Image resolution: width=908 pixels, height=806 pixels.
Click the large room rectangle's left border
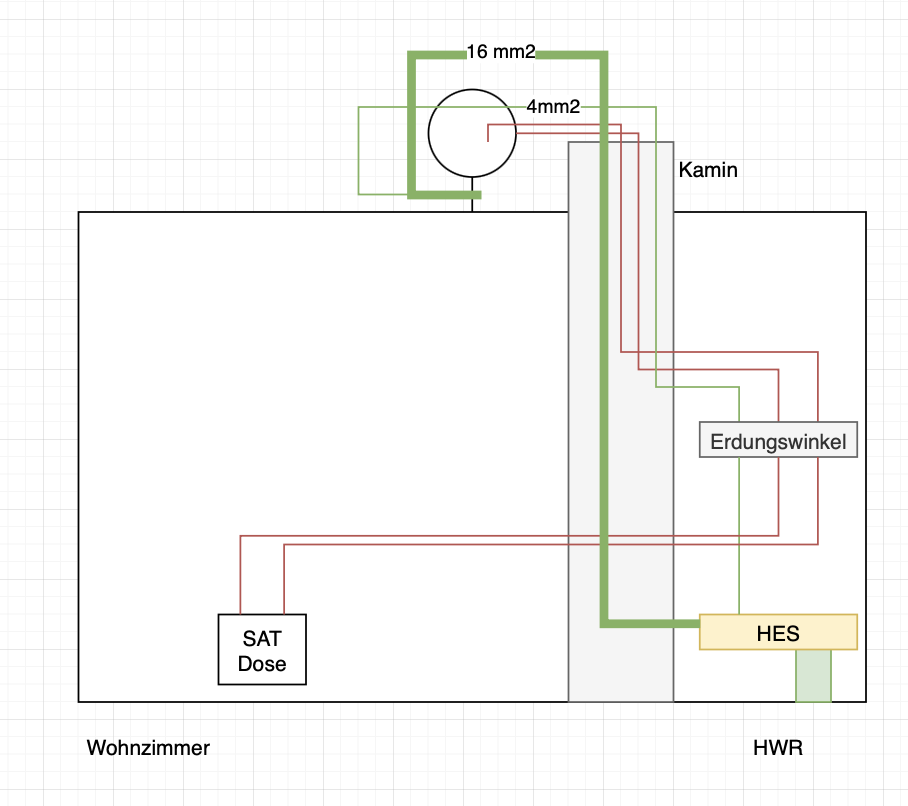[79, 450]
